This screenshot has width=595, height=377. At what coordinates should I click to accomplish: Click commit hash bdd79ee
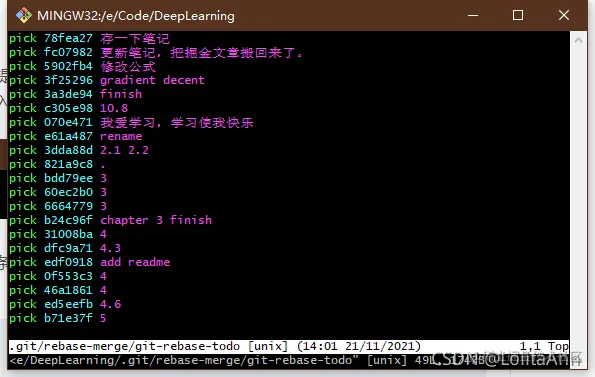tap(68, 179)
